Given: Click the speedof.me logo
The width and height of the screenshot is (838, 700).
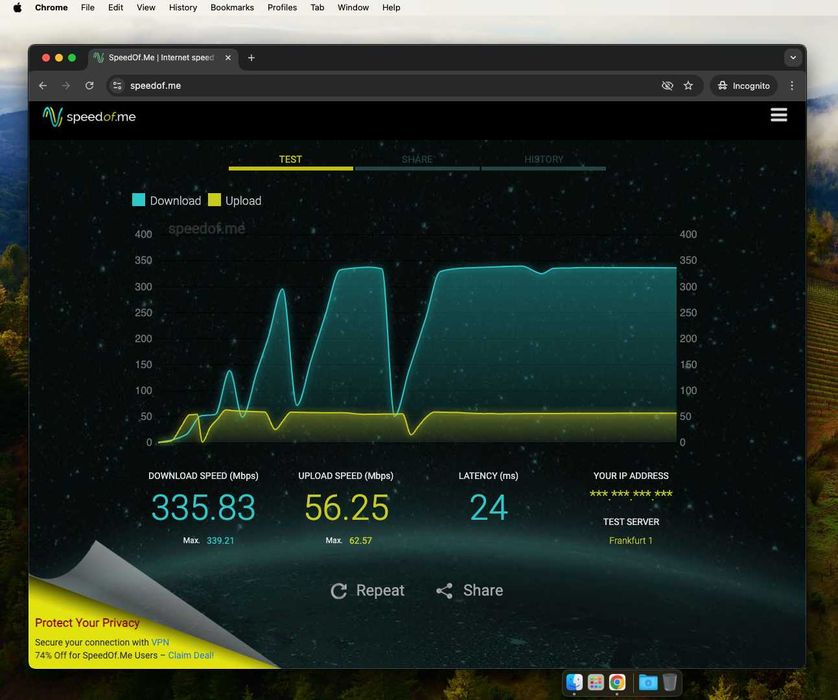Looking at the screenshot, I should click(x=89, y=116).
